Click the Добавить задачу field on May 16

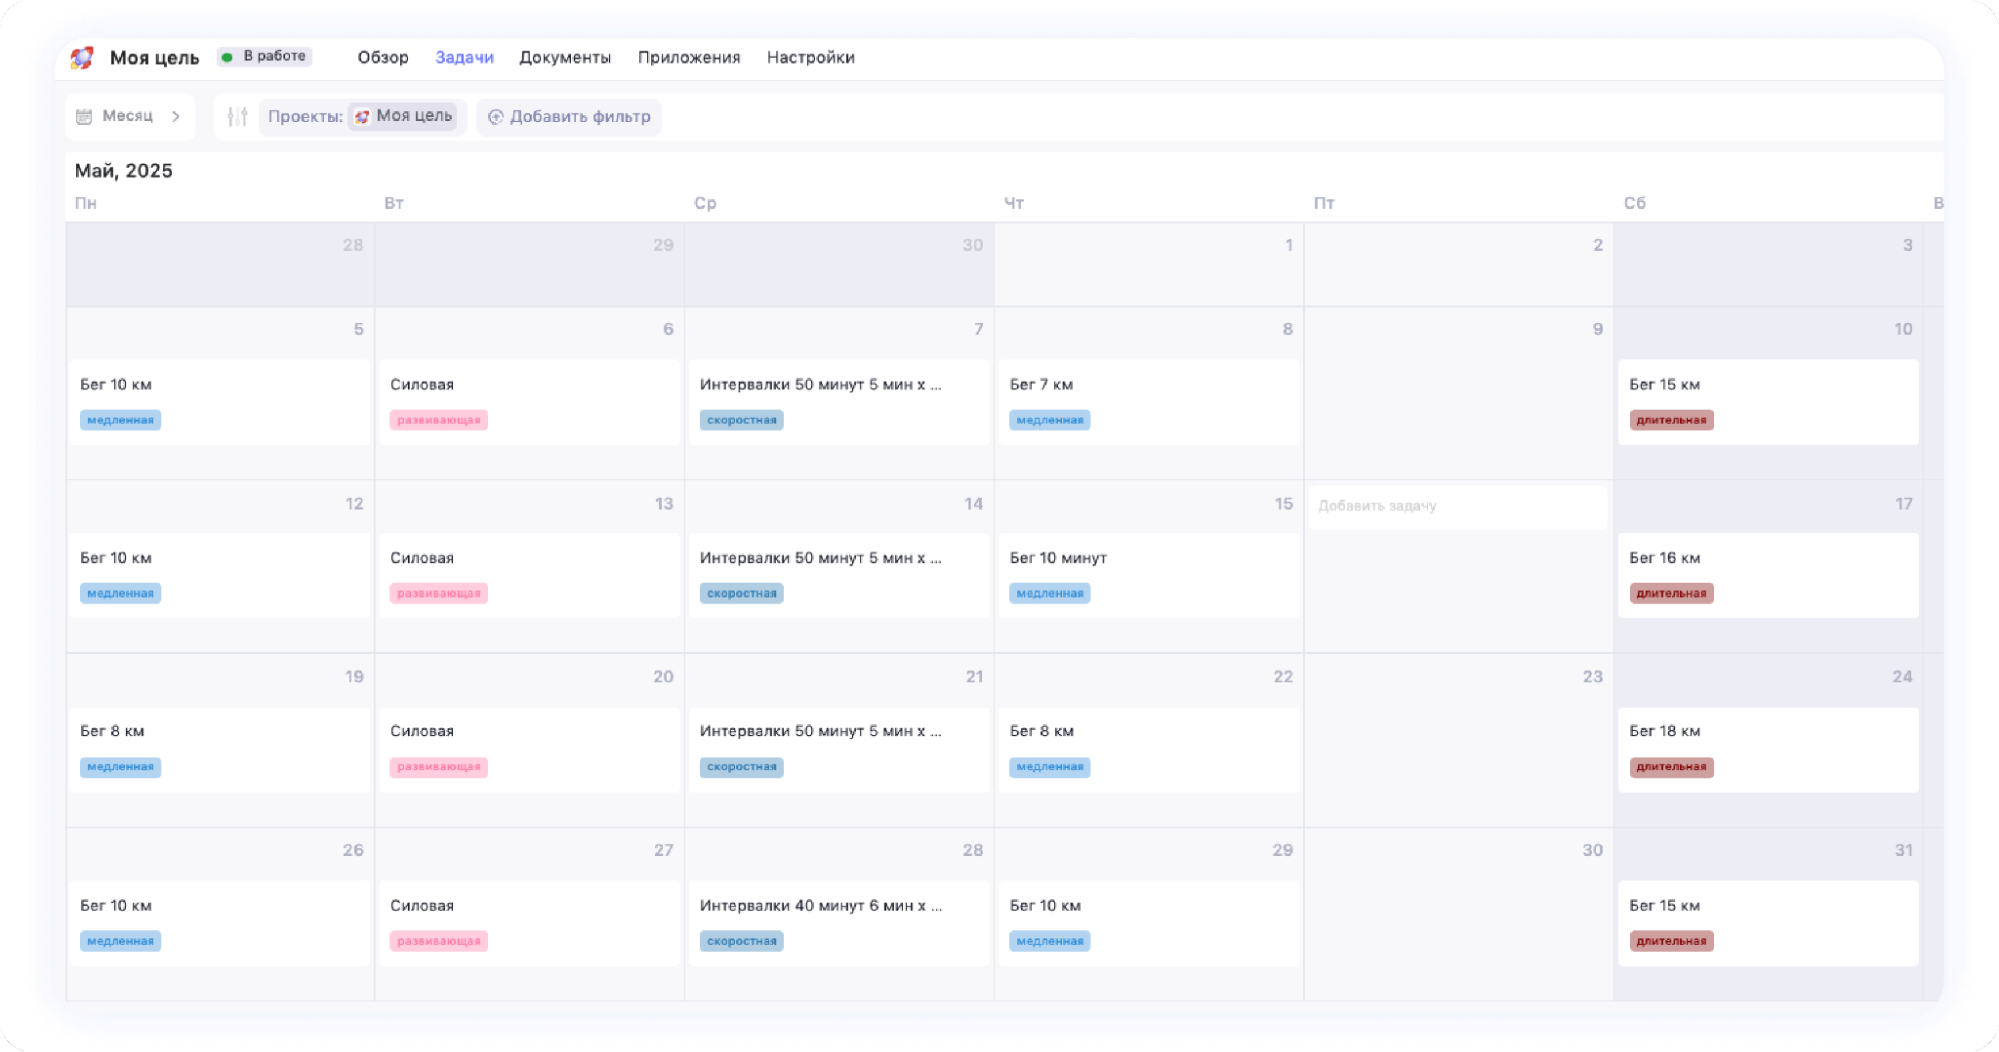coord(1456,506)
